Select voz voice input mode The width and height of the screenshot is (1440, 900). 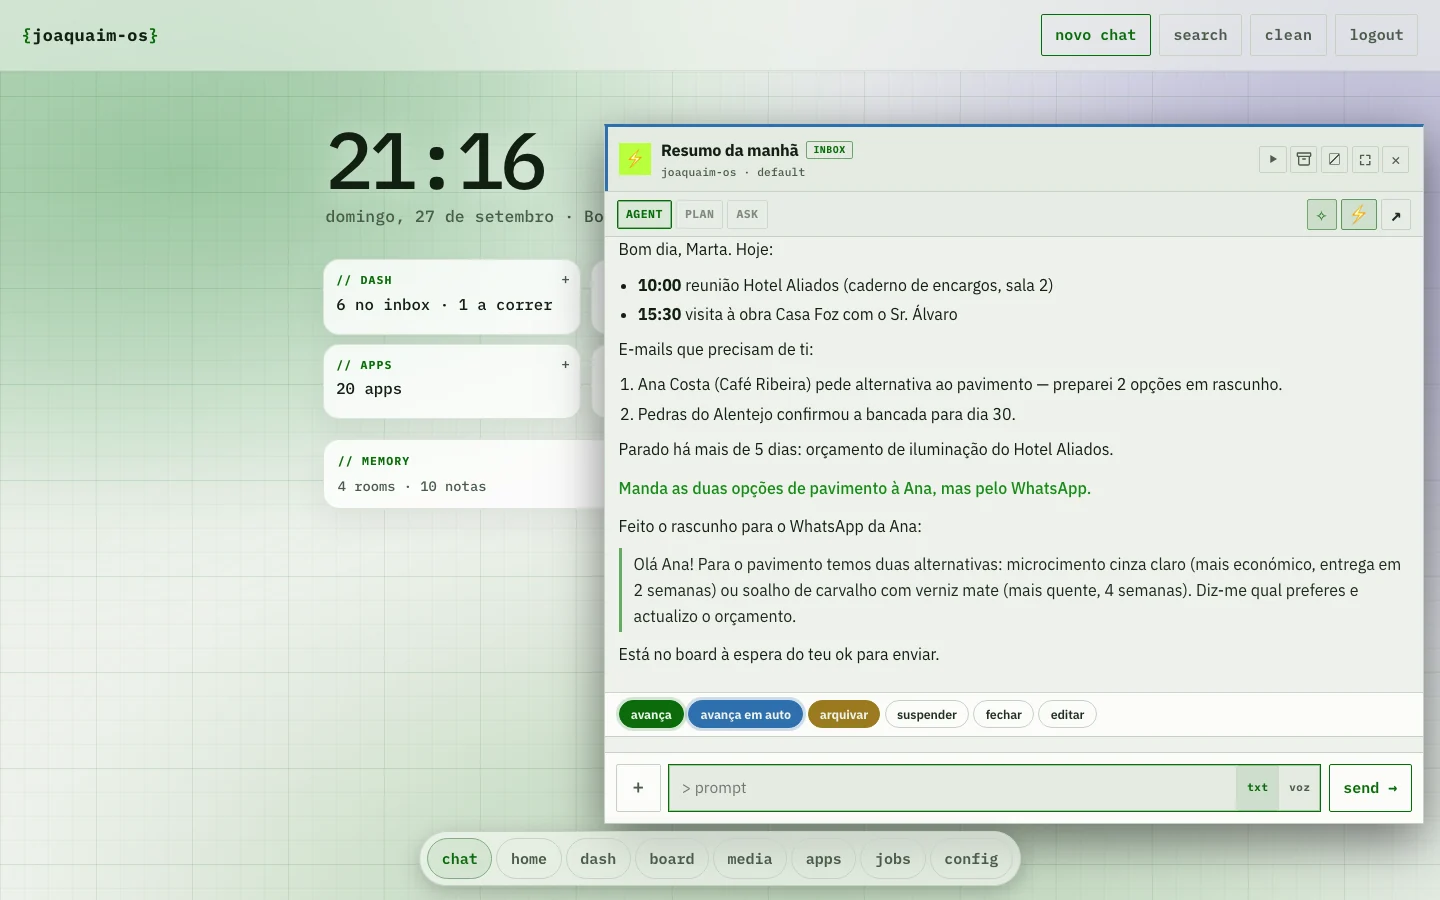pos(1299,788)
